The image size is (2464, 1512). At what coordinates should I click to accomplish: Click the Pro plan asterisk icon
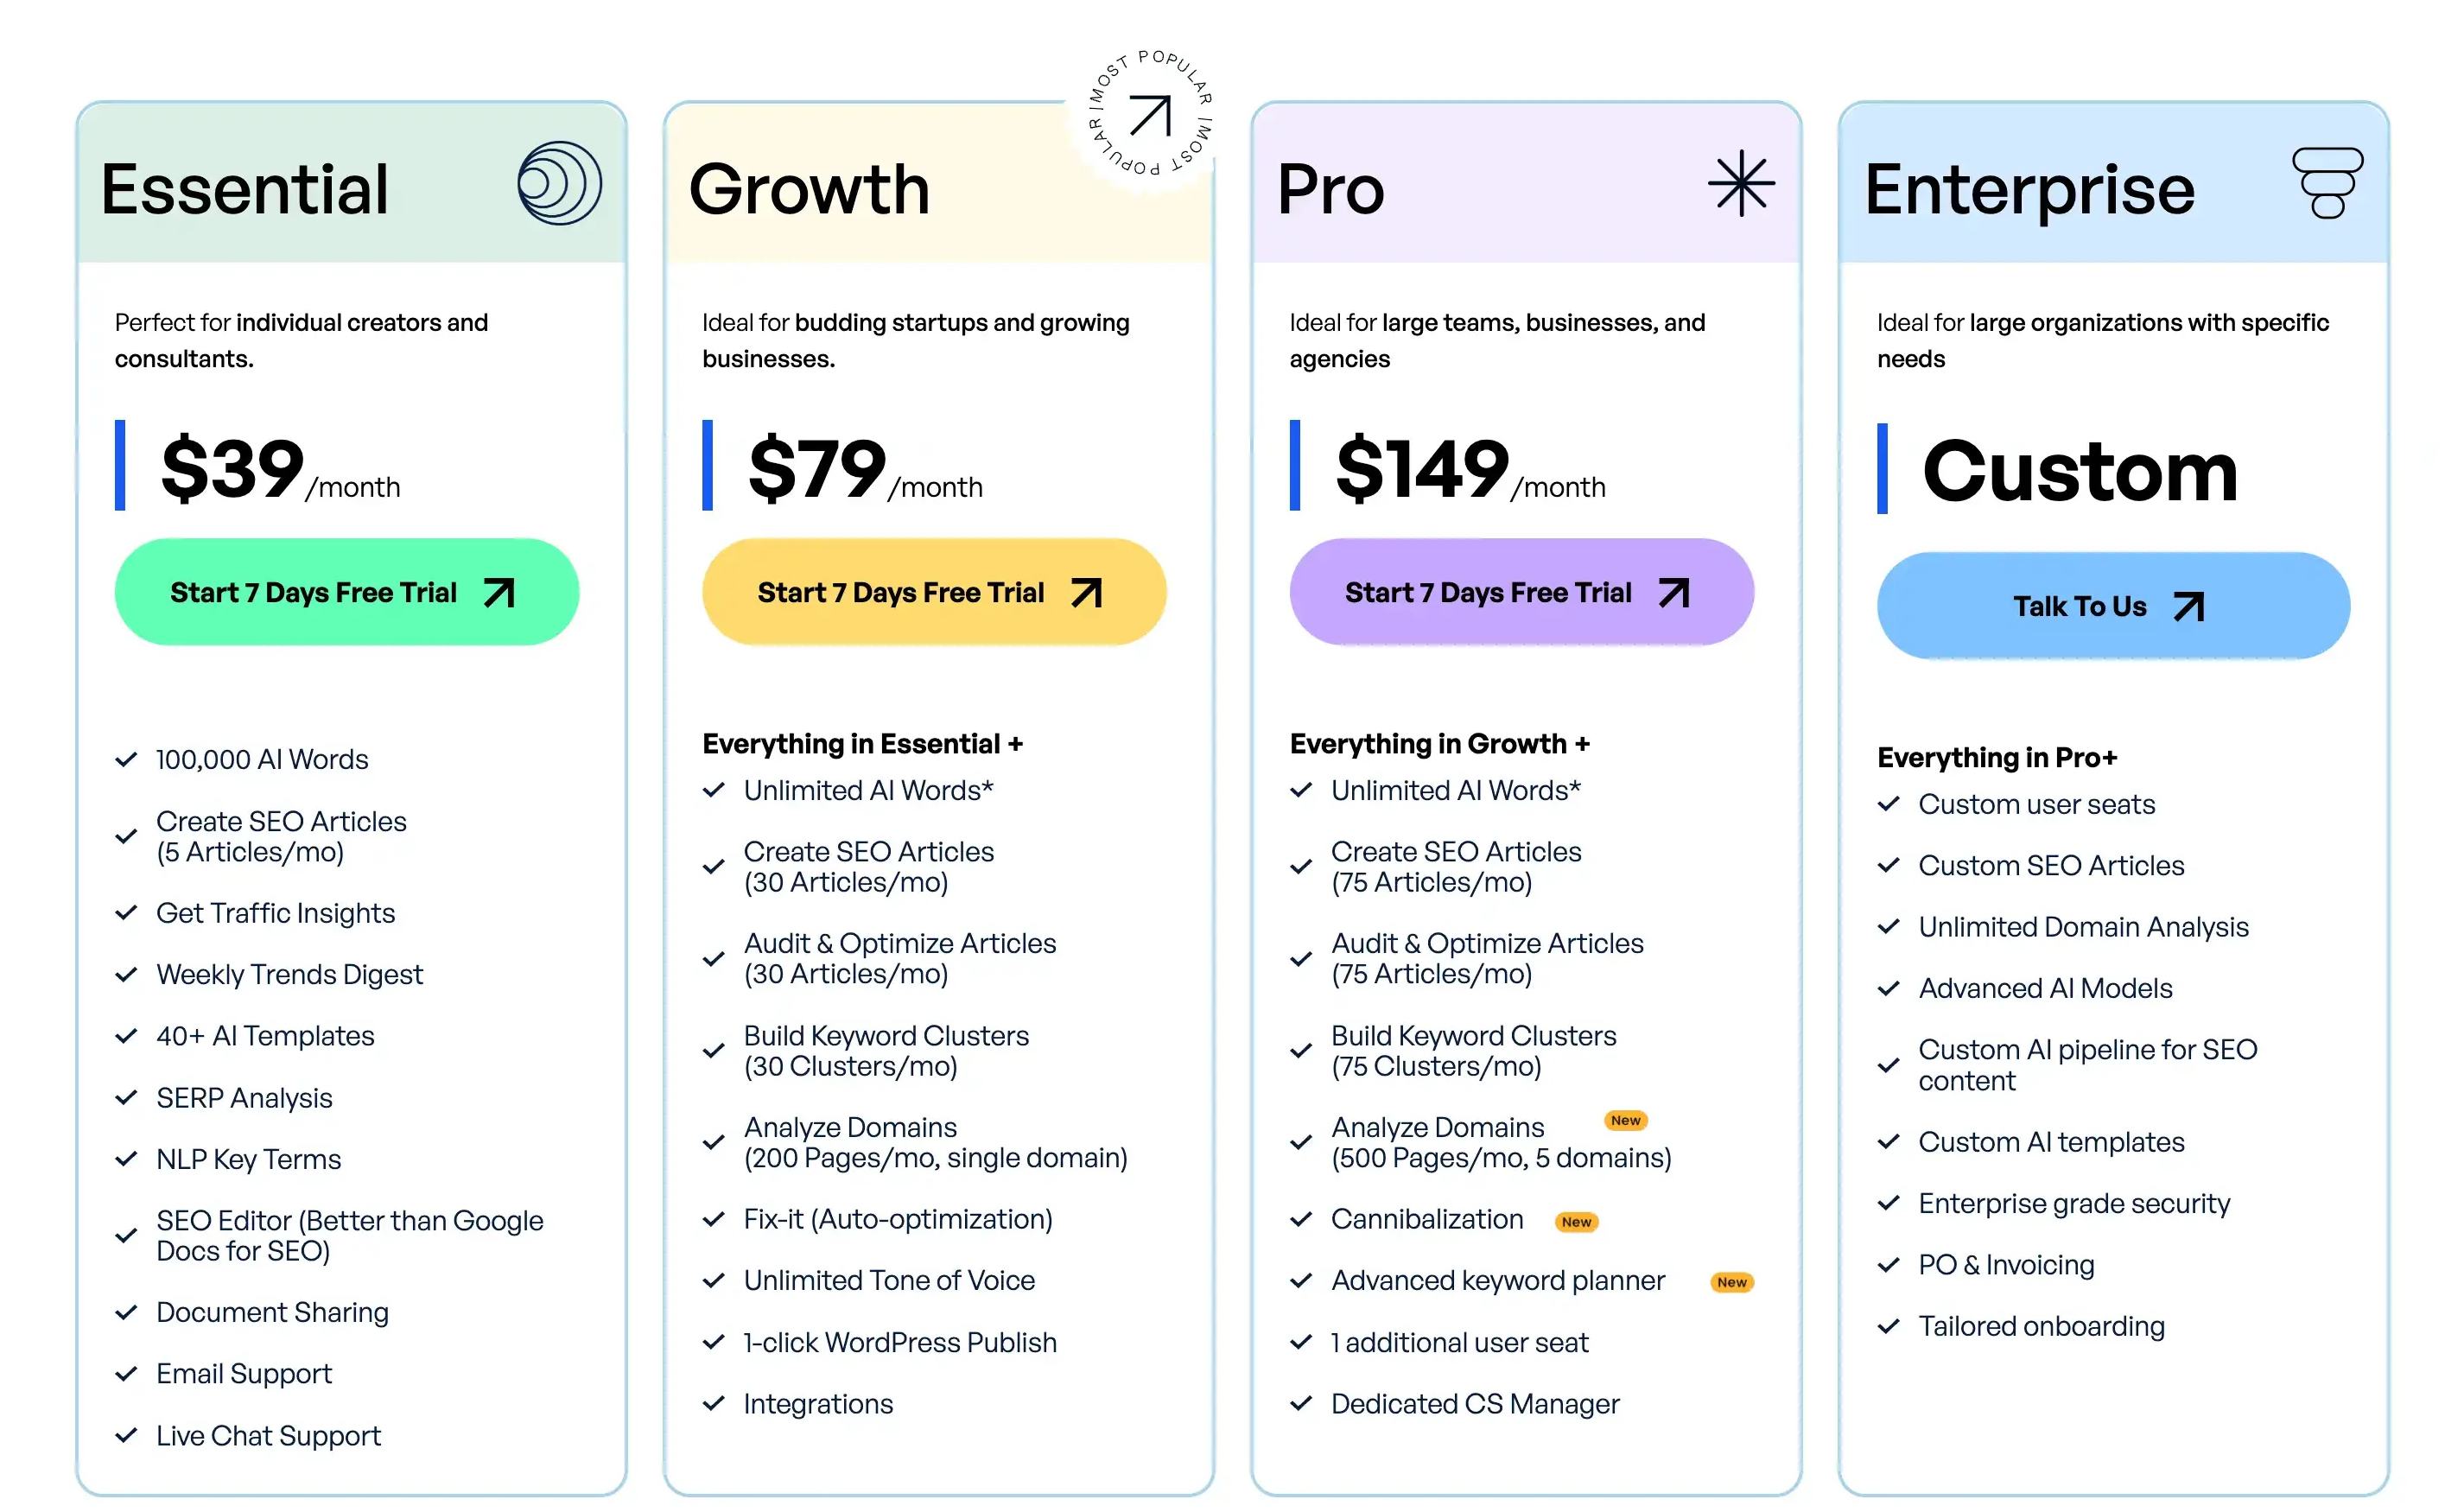(1741, 184)
